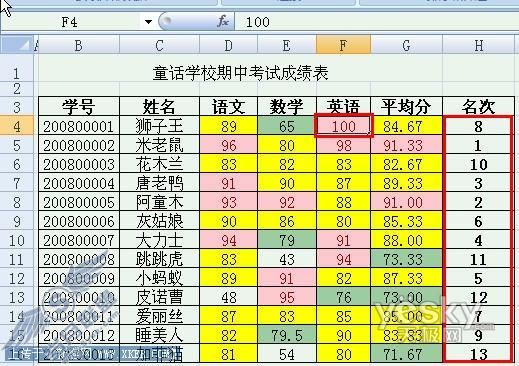
Task: Select the name cell 皮诺曹
Action: (x=159, y=297)
